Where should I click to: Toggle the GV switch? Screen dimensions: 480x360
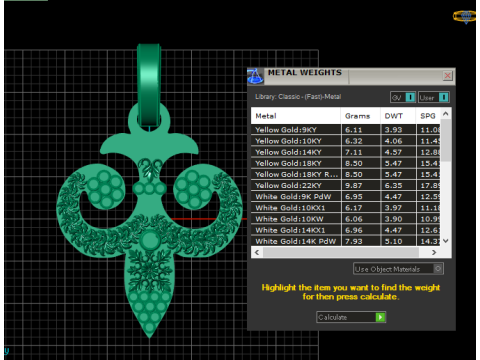pyautogui.click(x=403, y=97)
